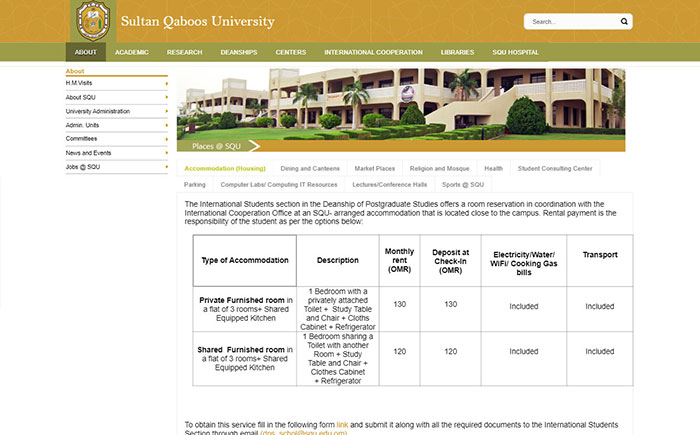This screenshot has width=700, height=435.
Task: Click the Committees sidebar link
Action: [x=81, y=138]
